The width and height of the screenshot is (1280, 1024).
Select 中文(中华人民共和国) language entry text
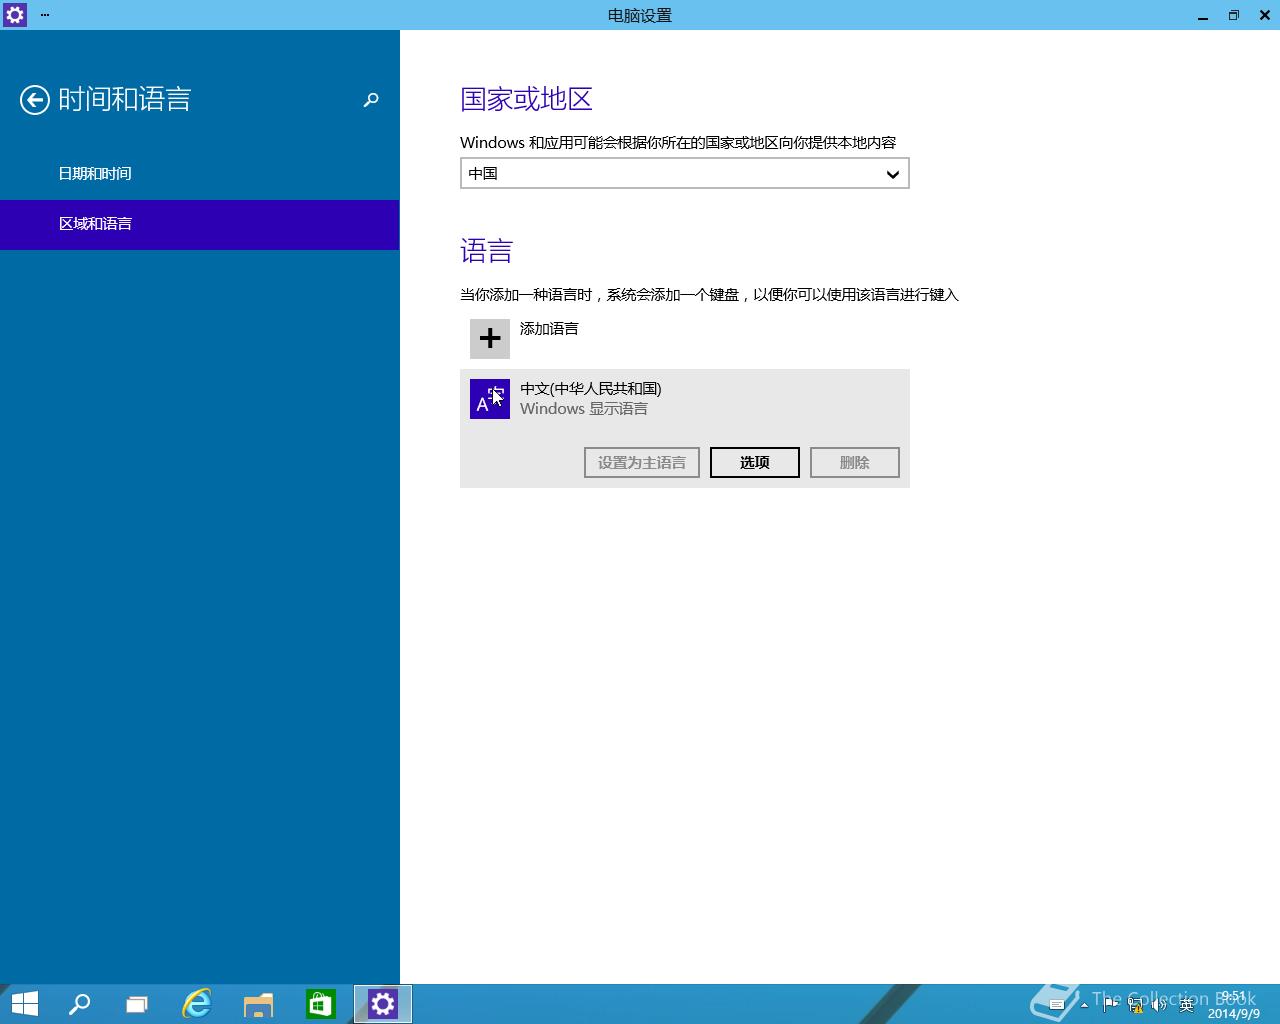click(x=591, y=389)
